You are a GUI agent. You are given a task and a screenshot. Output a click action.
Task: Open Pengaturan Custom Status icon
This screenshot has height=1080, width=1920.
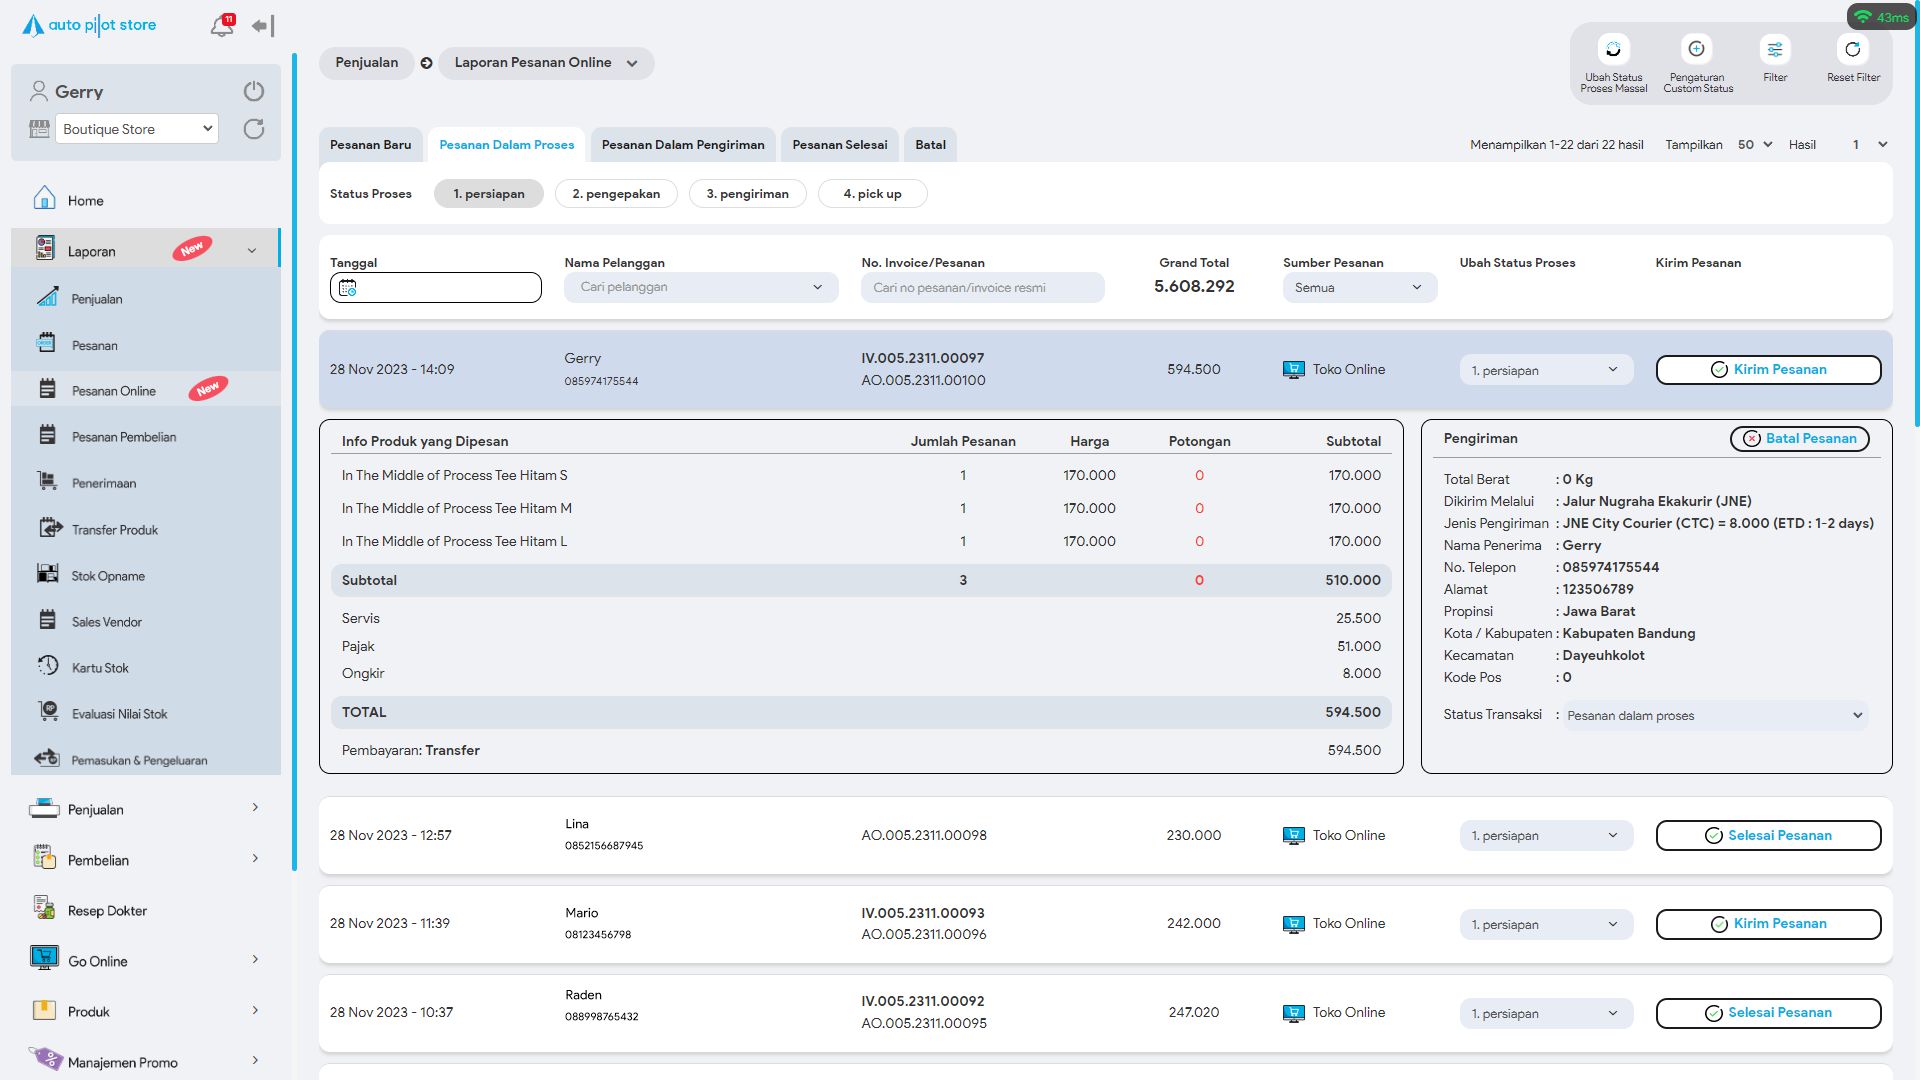click(1697, 50)
